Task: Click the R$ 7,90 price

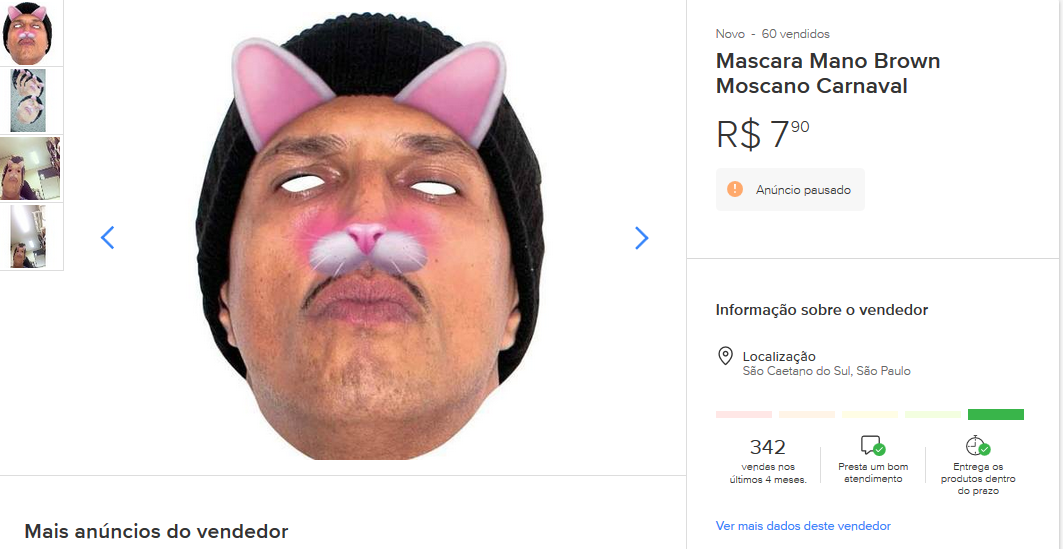Action: 763,134
